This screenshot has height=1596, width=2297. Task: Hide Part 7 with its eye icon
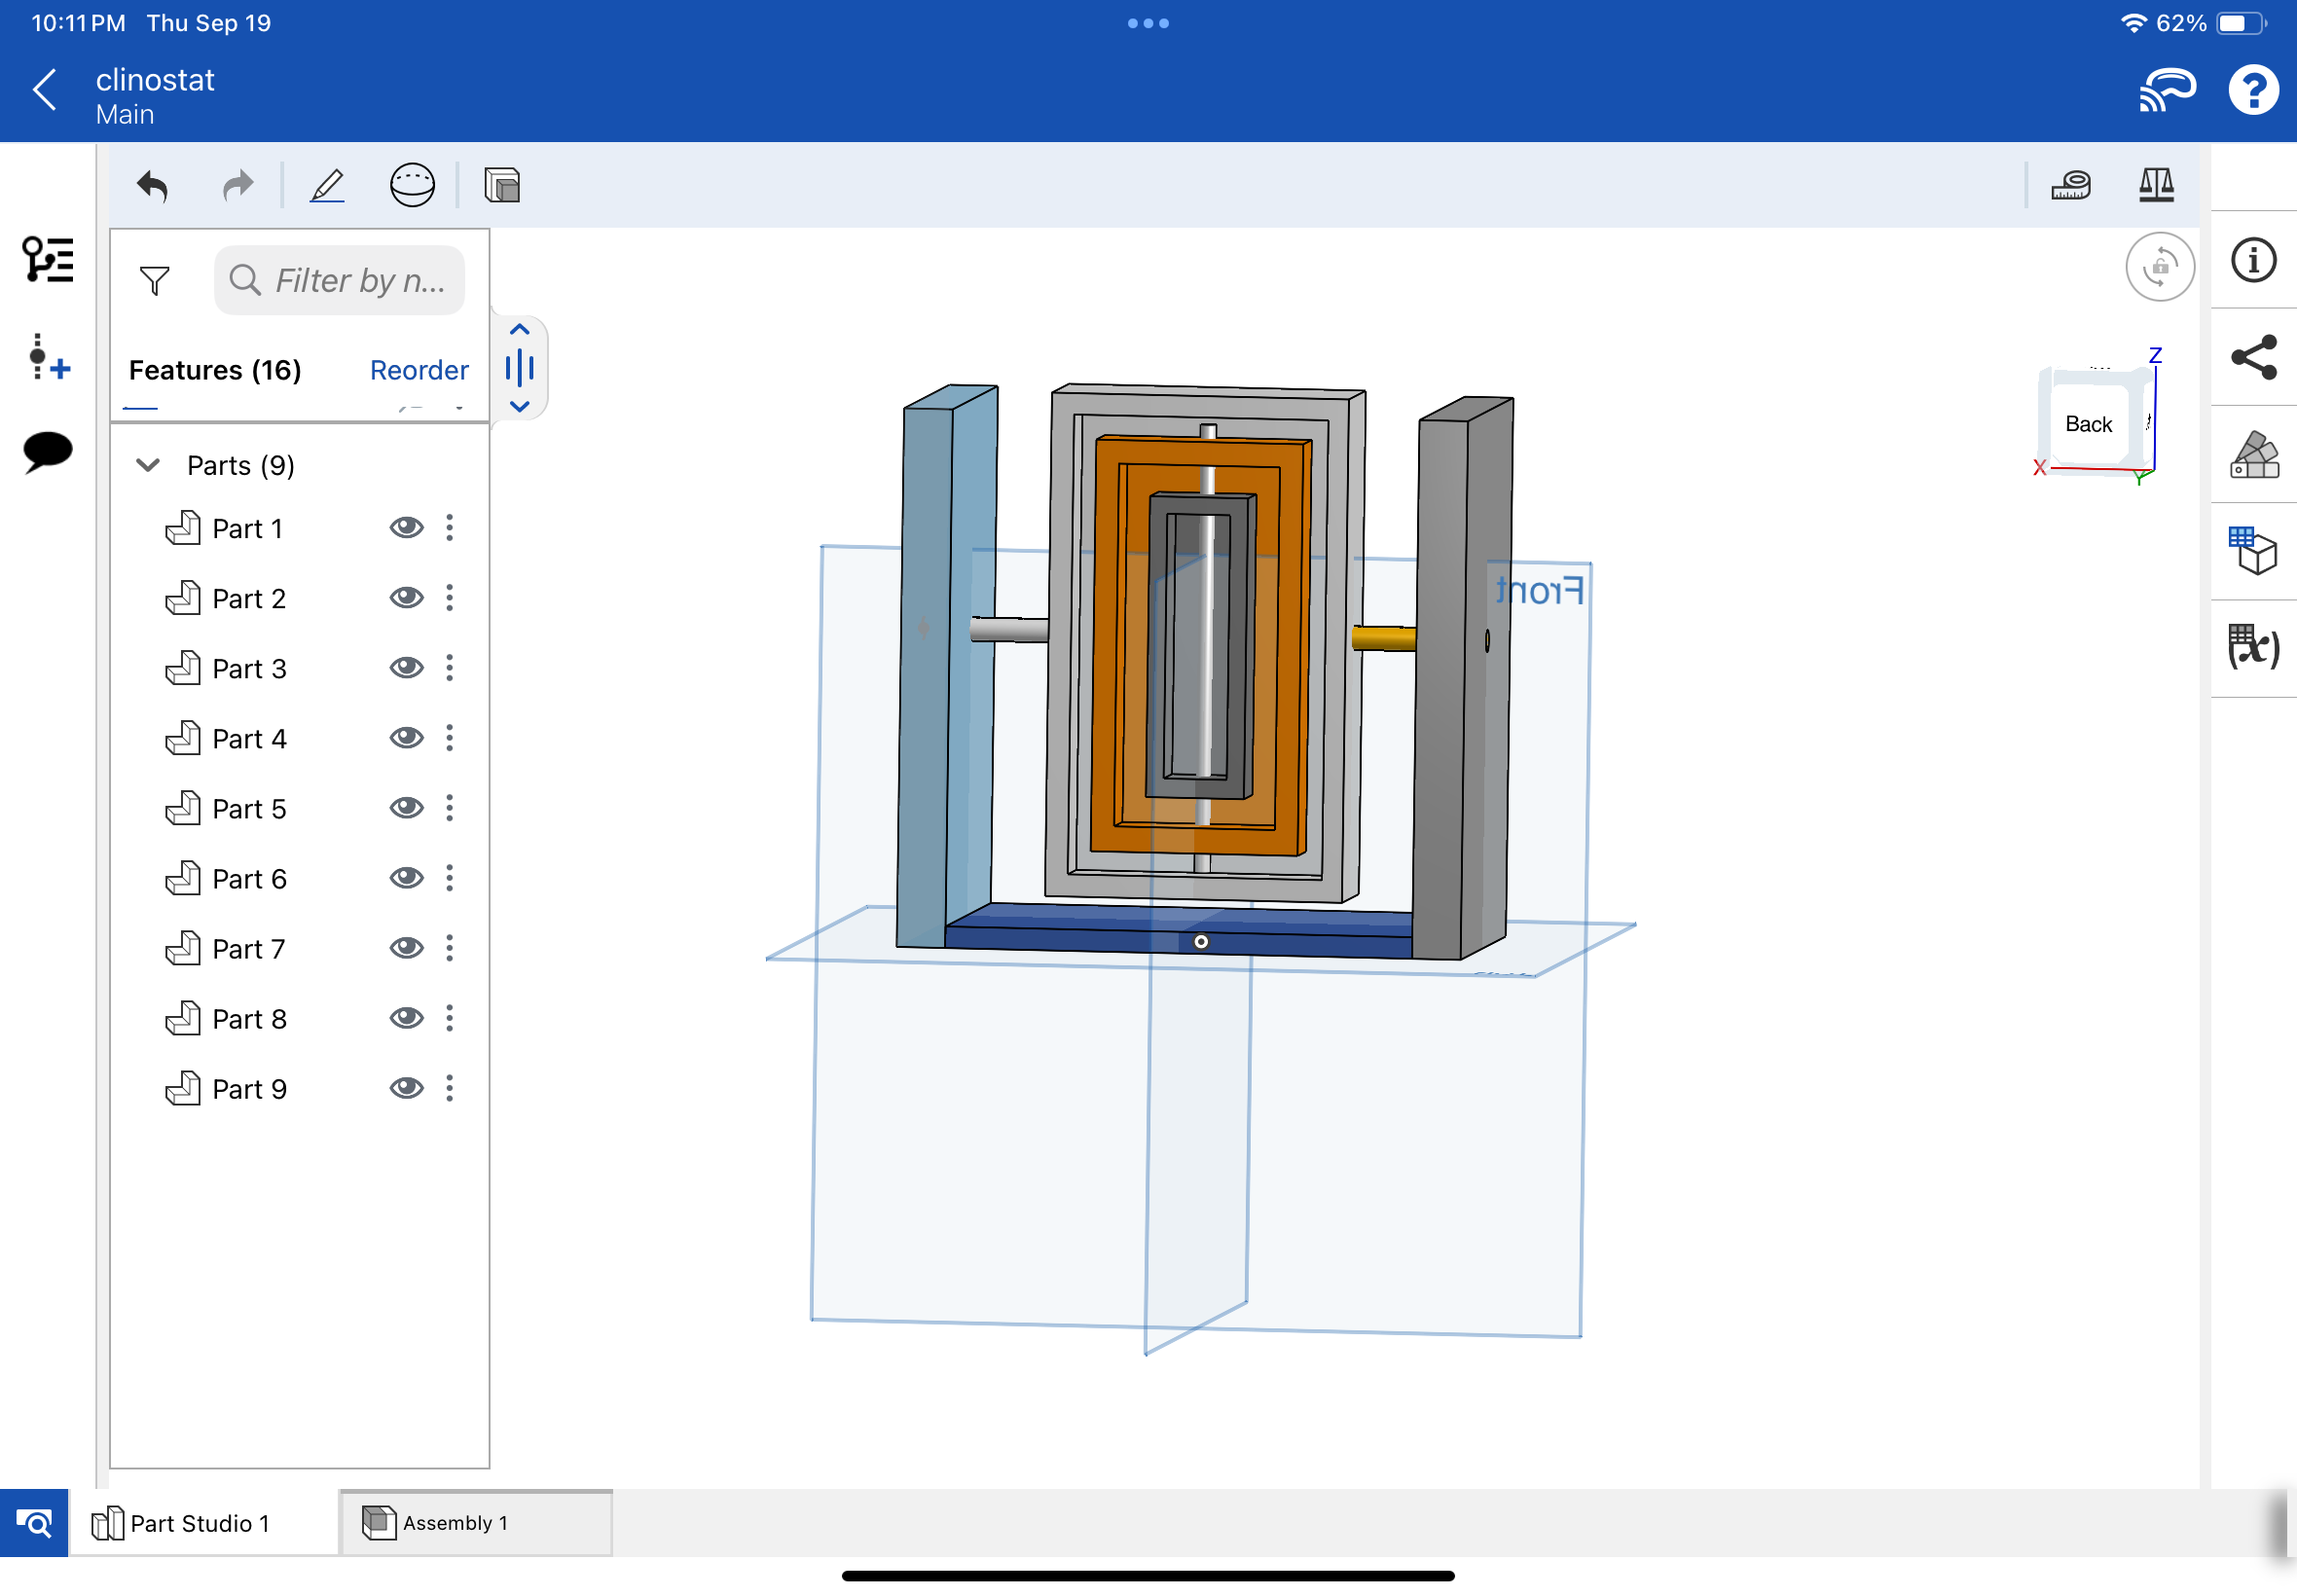(x=406, y=948)
